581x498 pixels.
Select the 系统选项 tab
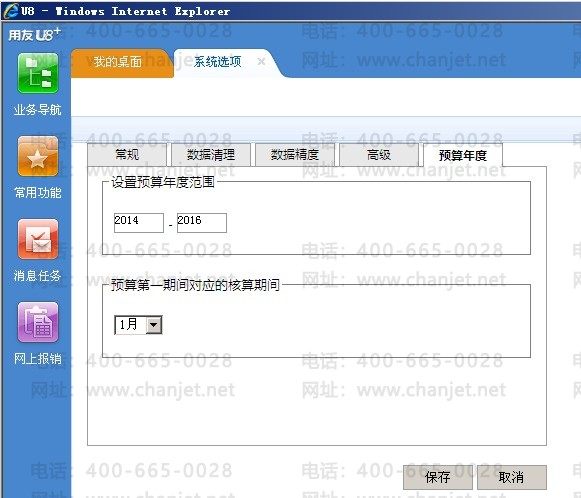[218, 62]
